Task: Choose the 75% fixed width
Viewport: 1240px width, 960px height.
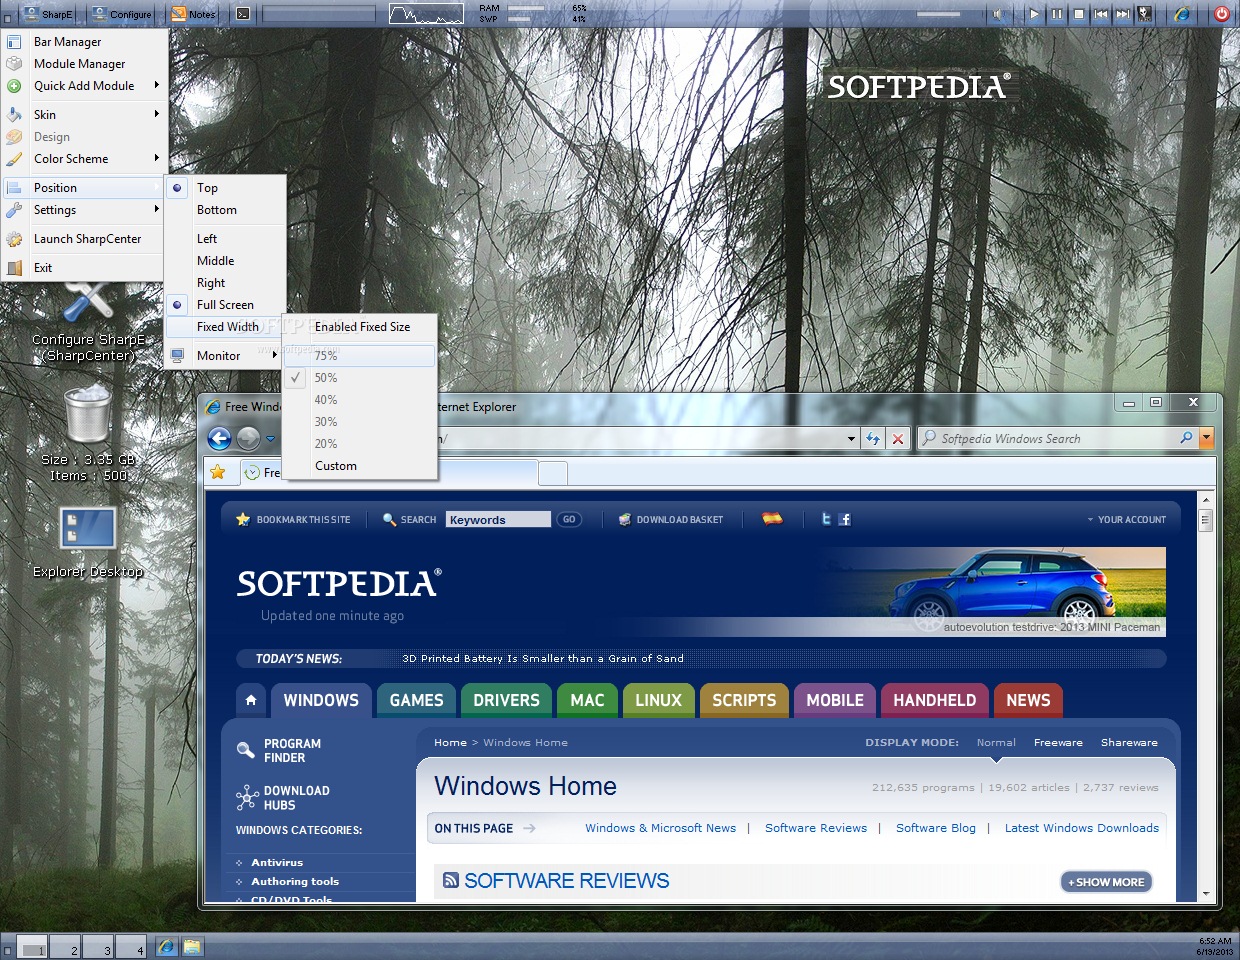Action: tap(360, 356)
